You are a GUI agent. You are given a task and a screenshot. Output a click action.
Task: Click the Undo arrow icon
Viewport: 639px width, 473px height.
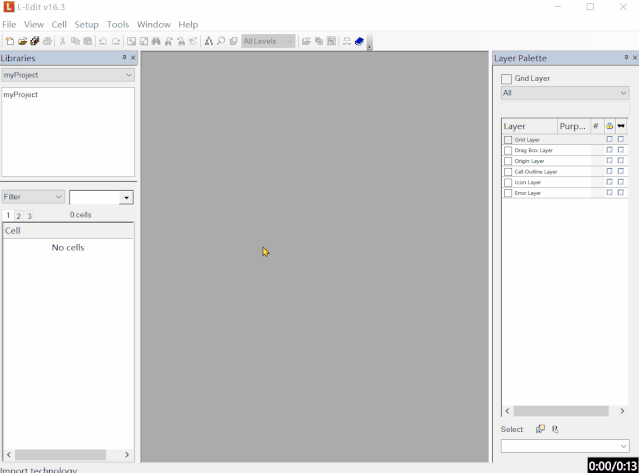(103, 42)
